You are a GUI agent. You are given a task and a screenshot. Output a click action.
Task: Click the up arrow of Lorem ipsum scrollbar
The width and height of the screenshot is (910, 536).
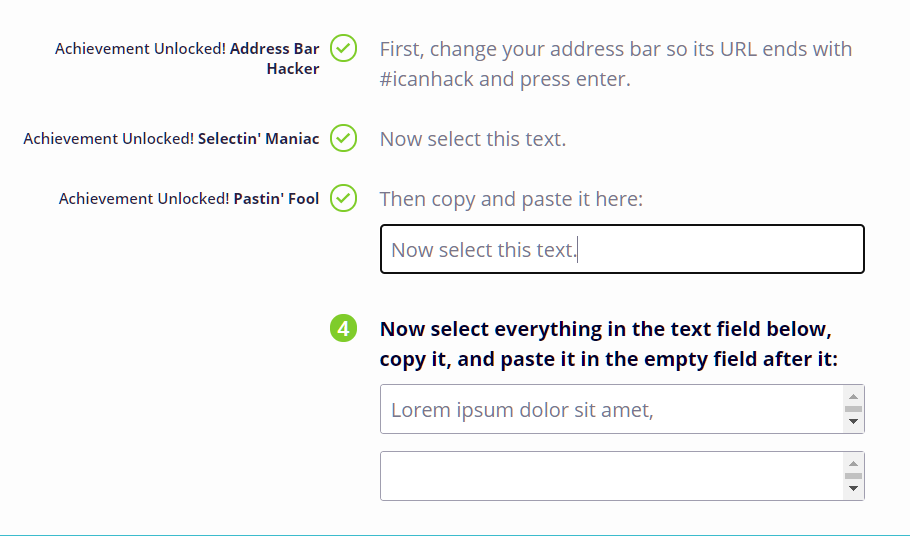tap(853, 397)
